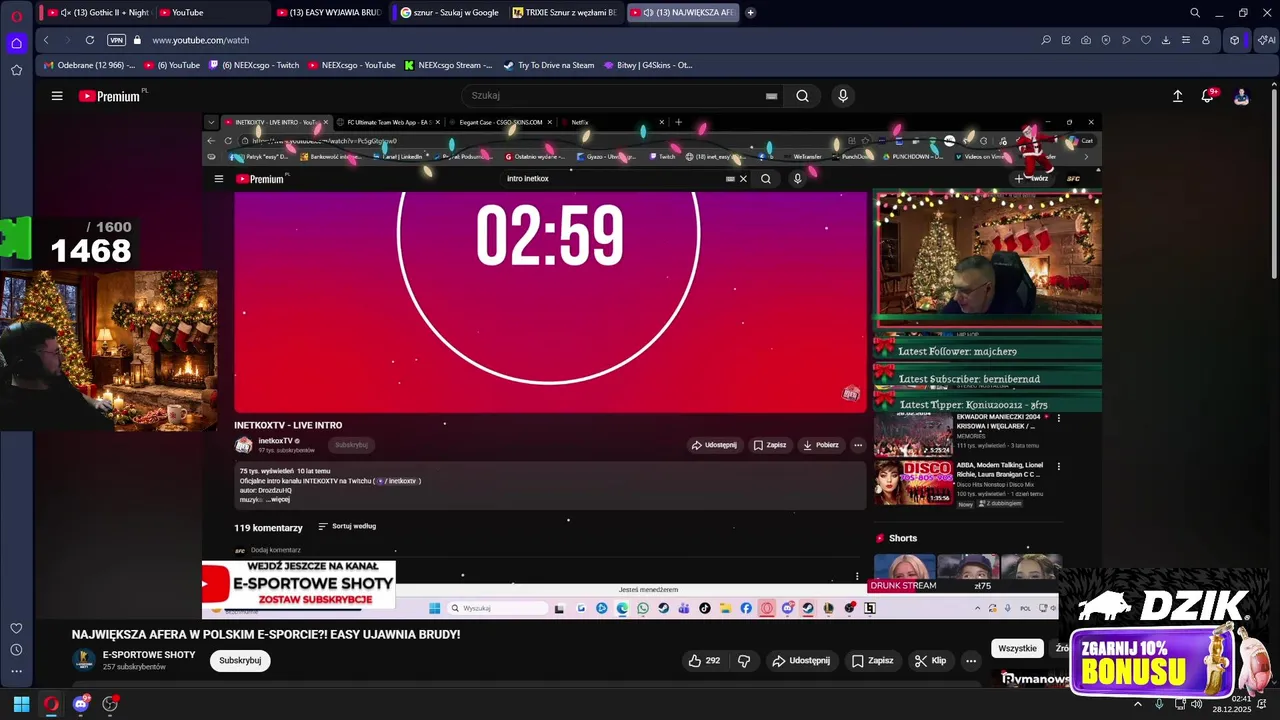Open YouTube notifications bell

[x=1207, y=96]
